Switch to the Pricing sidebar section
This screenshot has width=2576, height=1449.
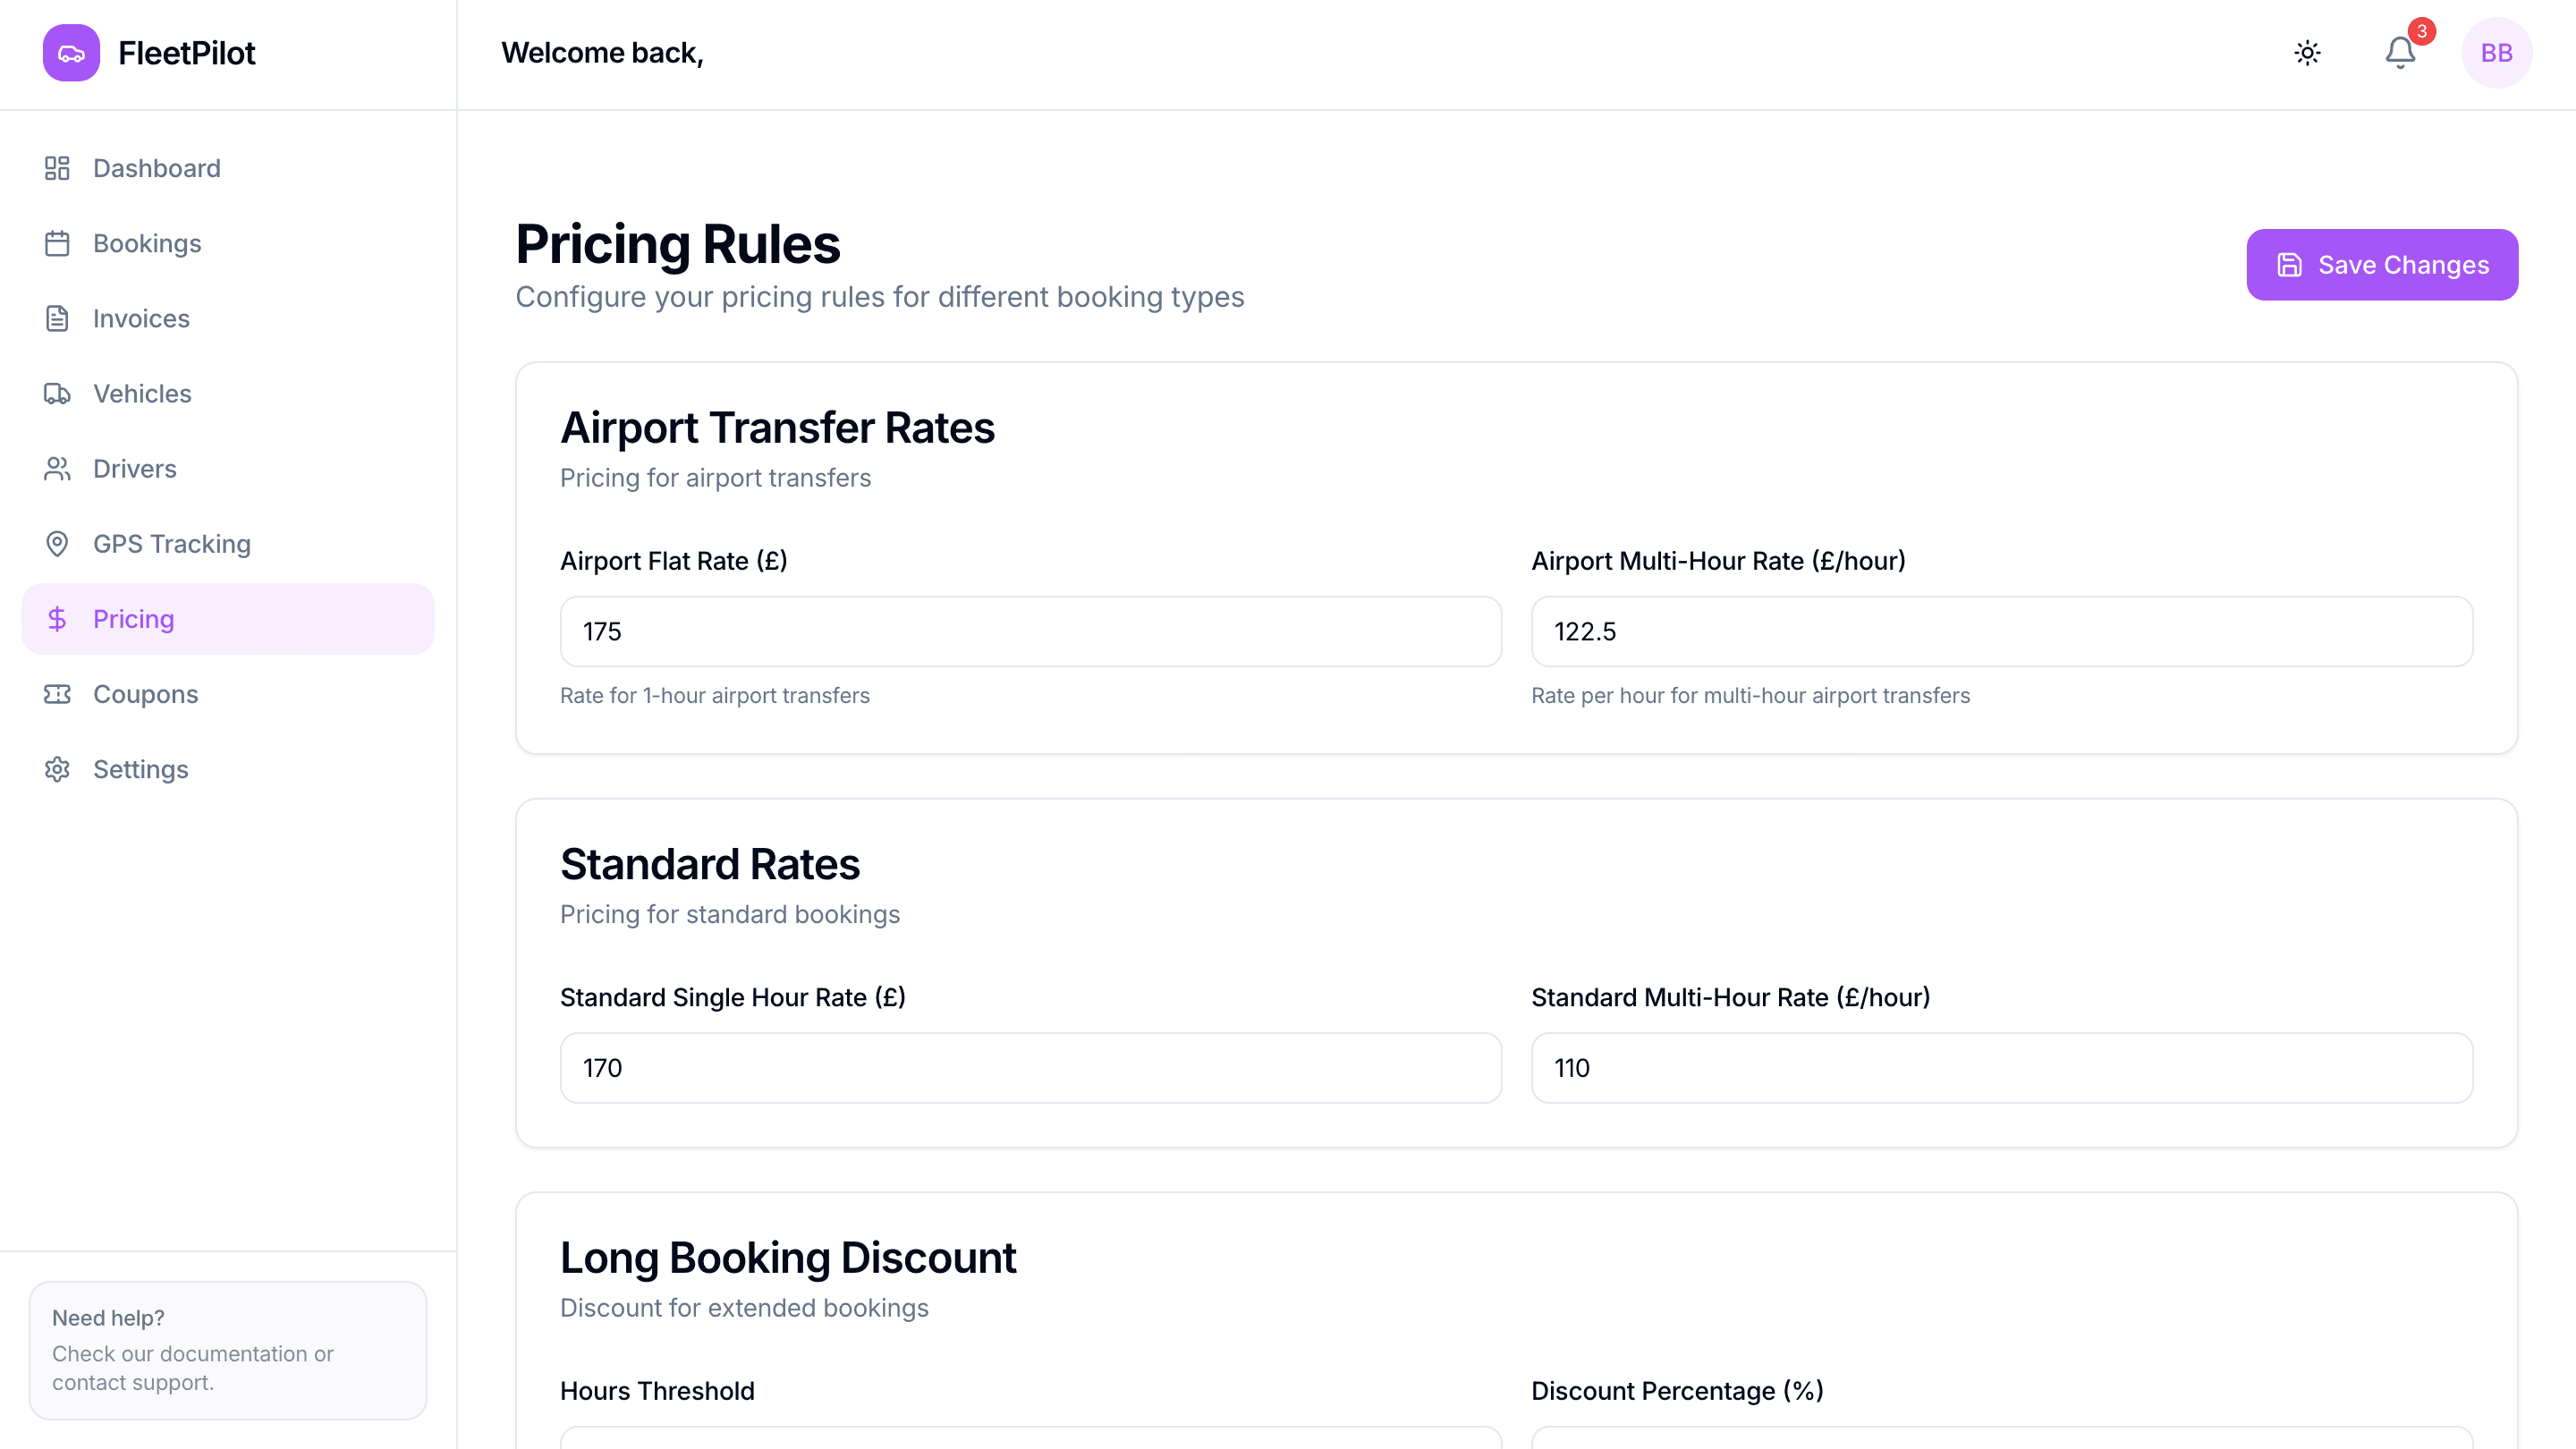click(134, 618)
